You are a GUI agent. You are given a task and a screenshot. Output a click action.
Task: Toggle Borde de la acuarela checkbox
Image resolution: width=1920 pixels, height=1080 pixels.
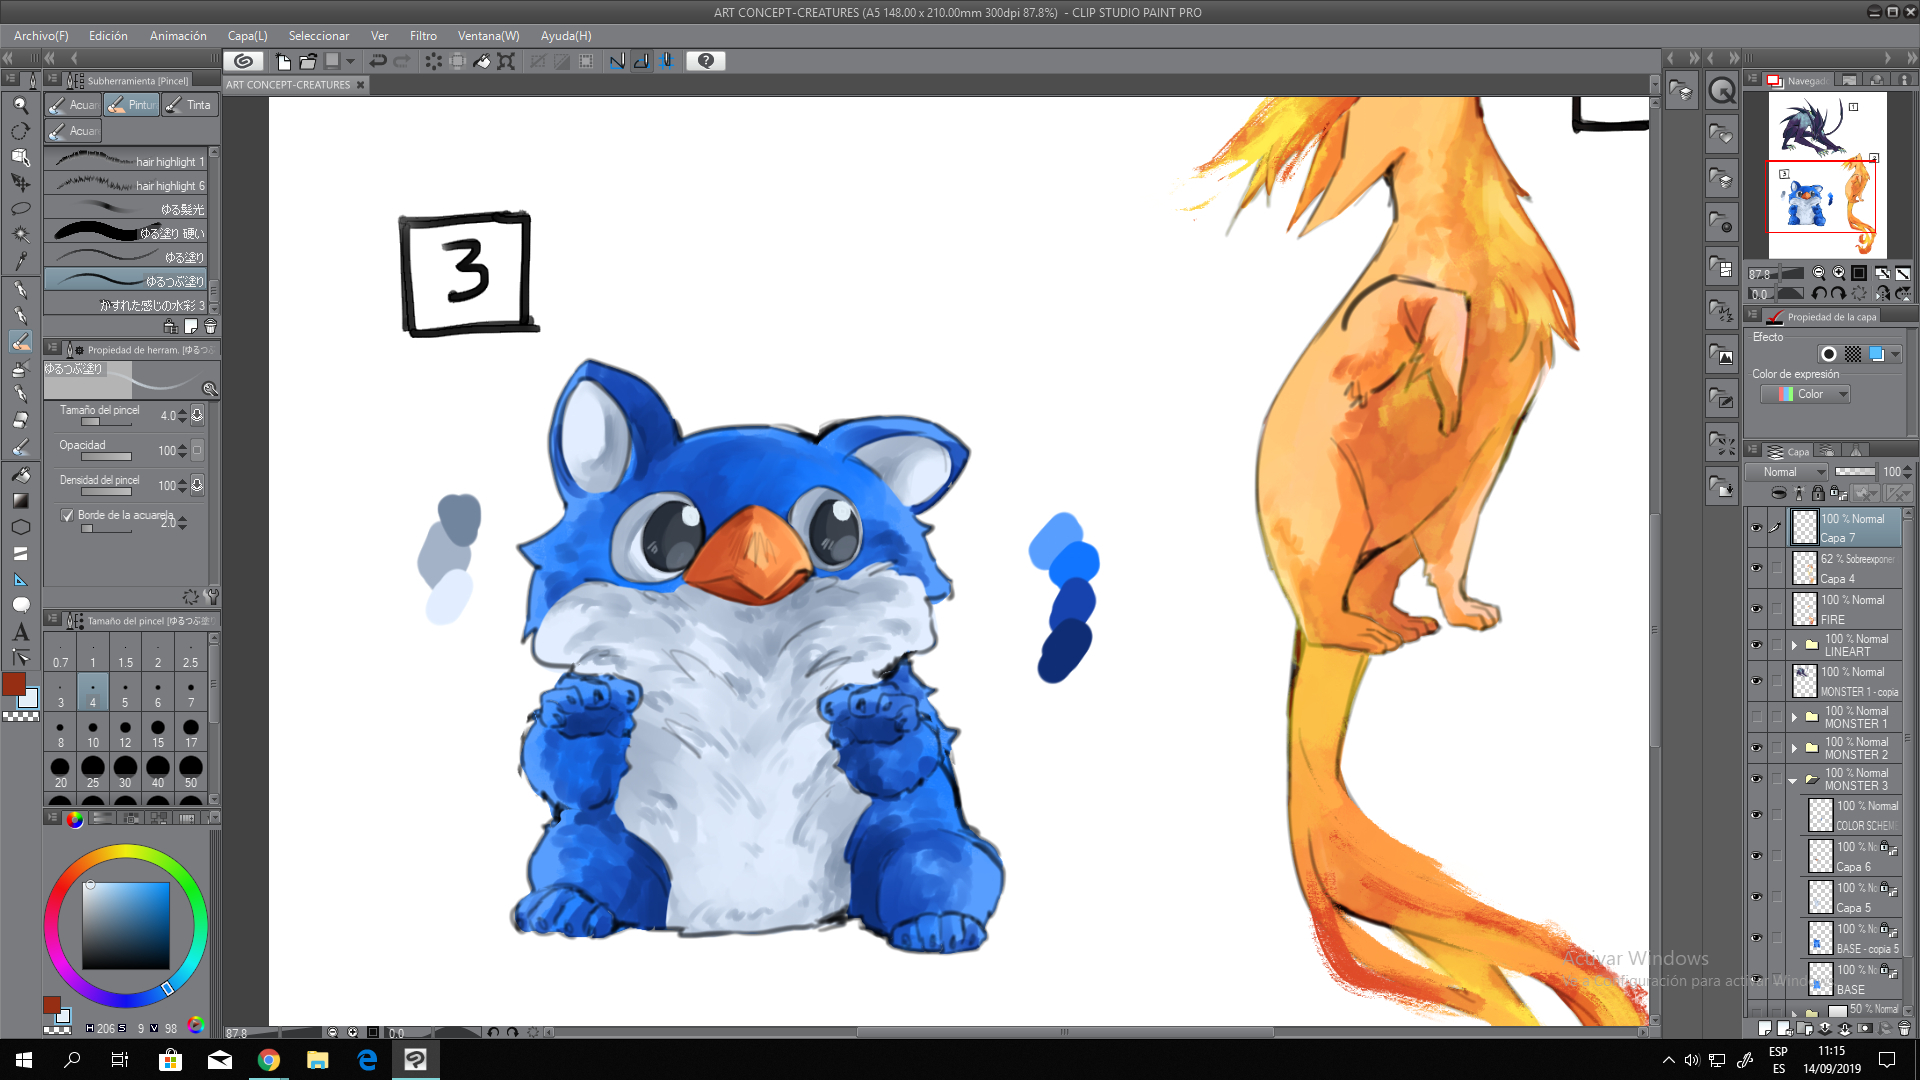pos(67,515)
